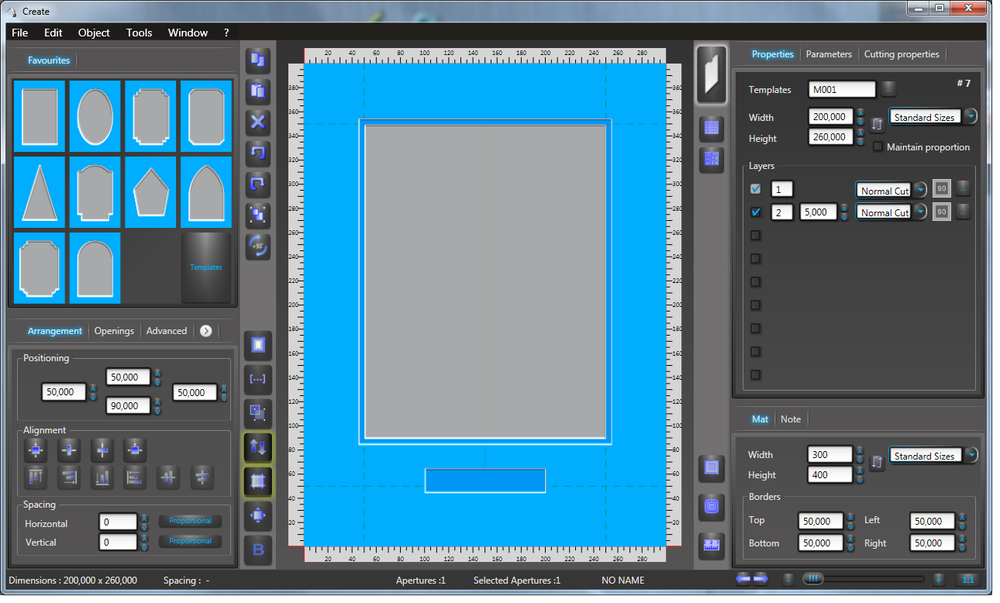Switch to the Cutting properties tab
1000x603 pixels.
pyautogui.click(x=901, y=54)
